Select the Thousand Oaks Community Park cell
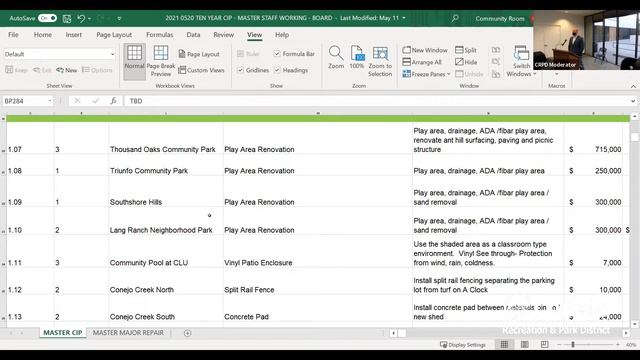Viewport: 640px width, 360px height. tap(166, 139)
